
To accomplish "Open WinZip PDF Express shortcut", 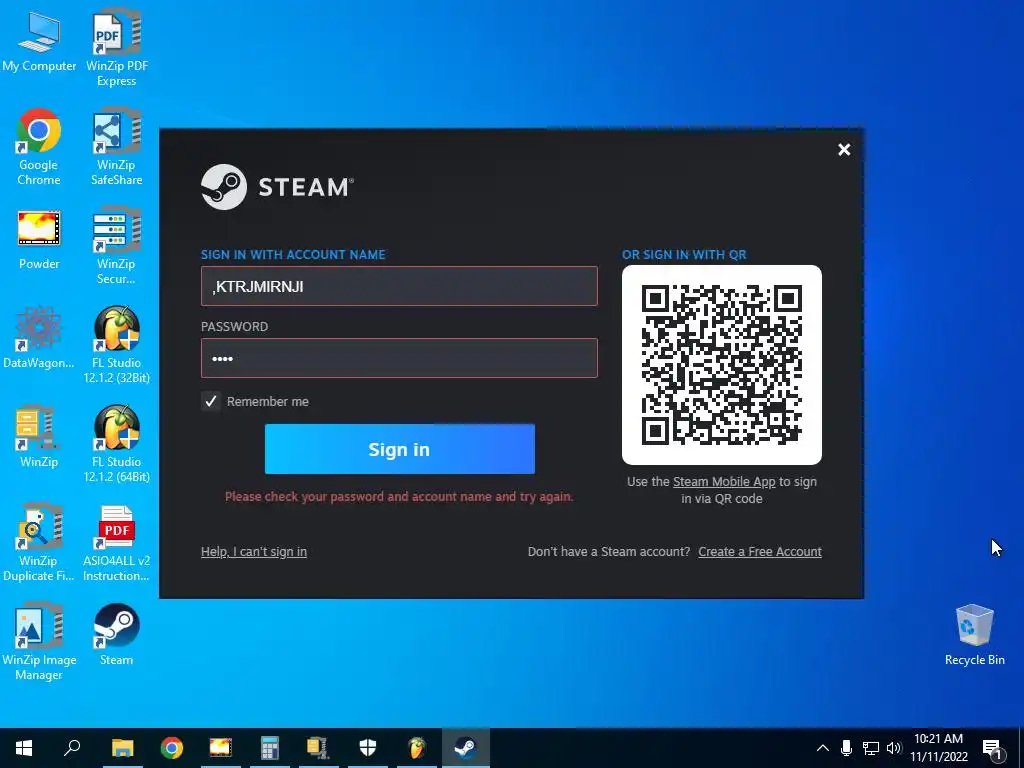I will [x=116, y=47].
